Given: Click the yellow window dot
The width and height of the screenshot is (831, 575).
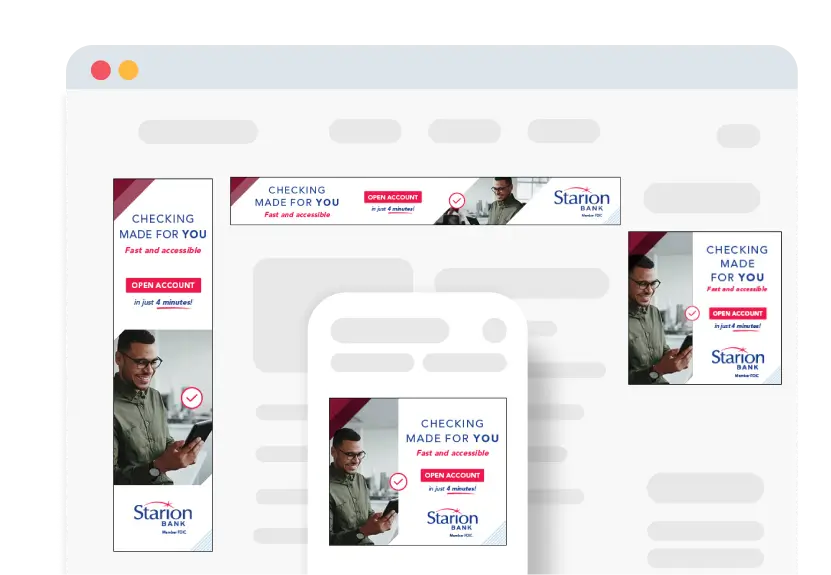Looking at the screenshot, I should coord(128,70).
